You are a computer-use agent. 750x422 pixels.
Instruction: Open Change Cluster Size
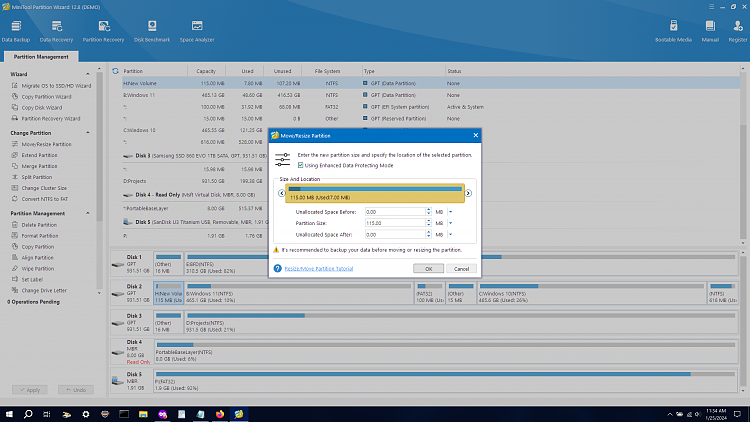tap(39, 188)
